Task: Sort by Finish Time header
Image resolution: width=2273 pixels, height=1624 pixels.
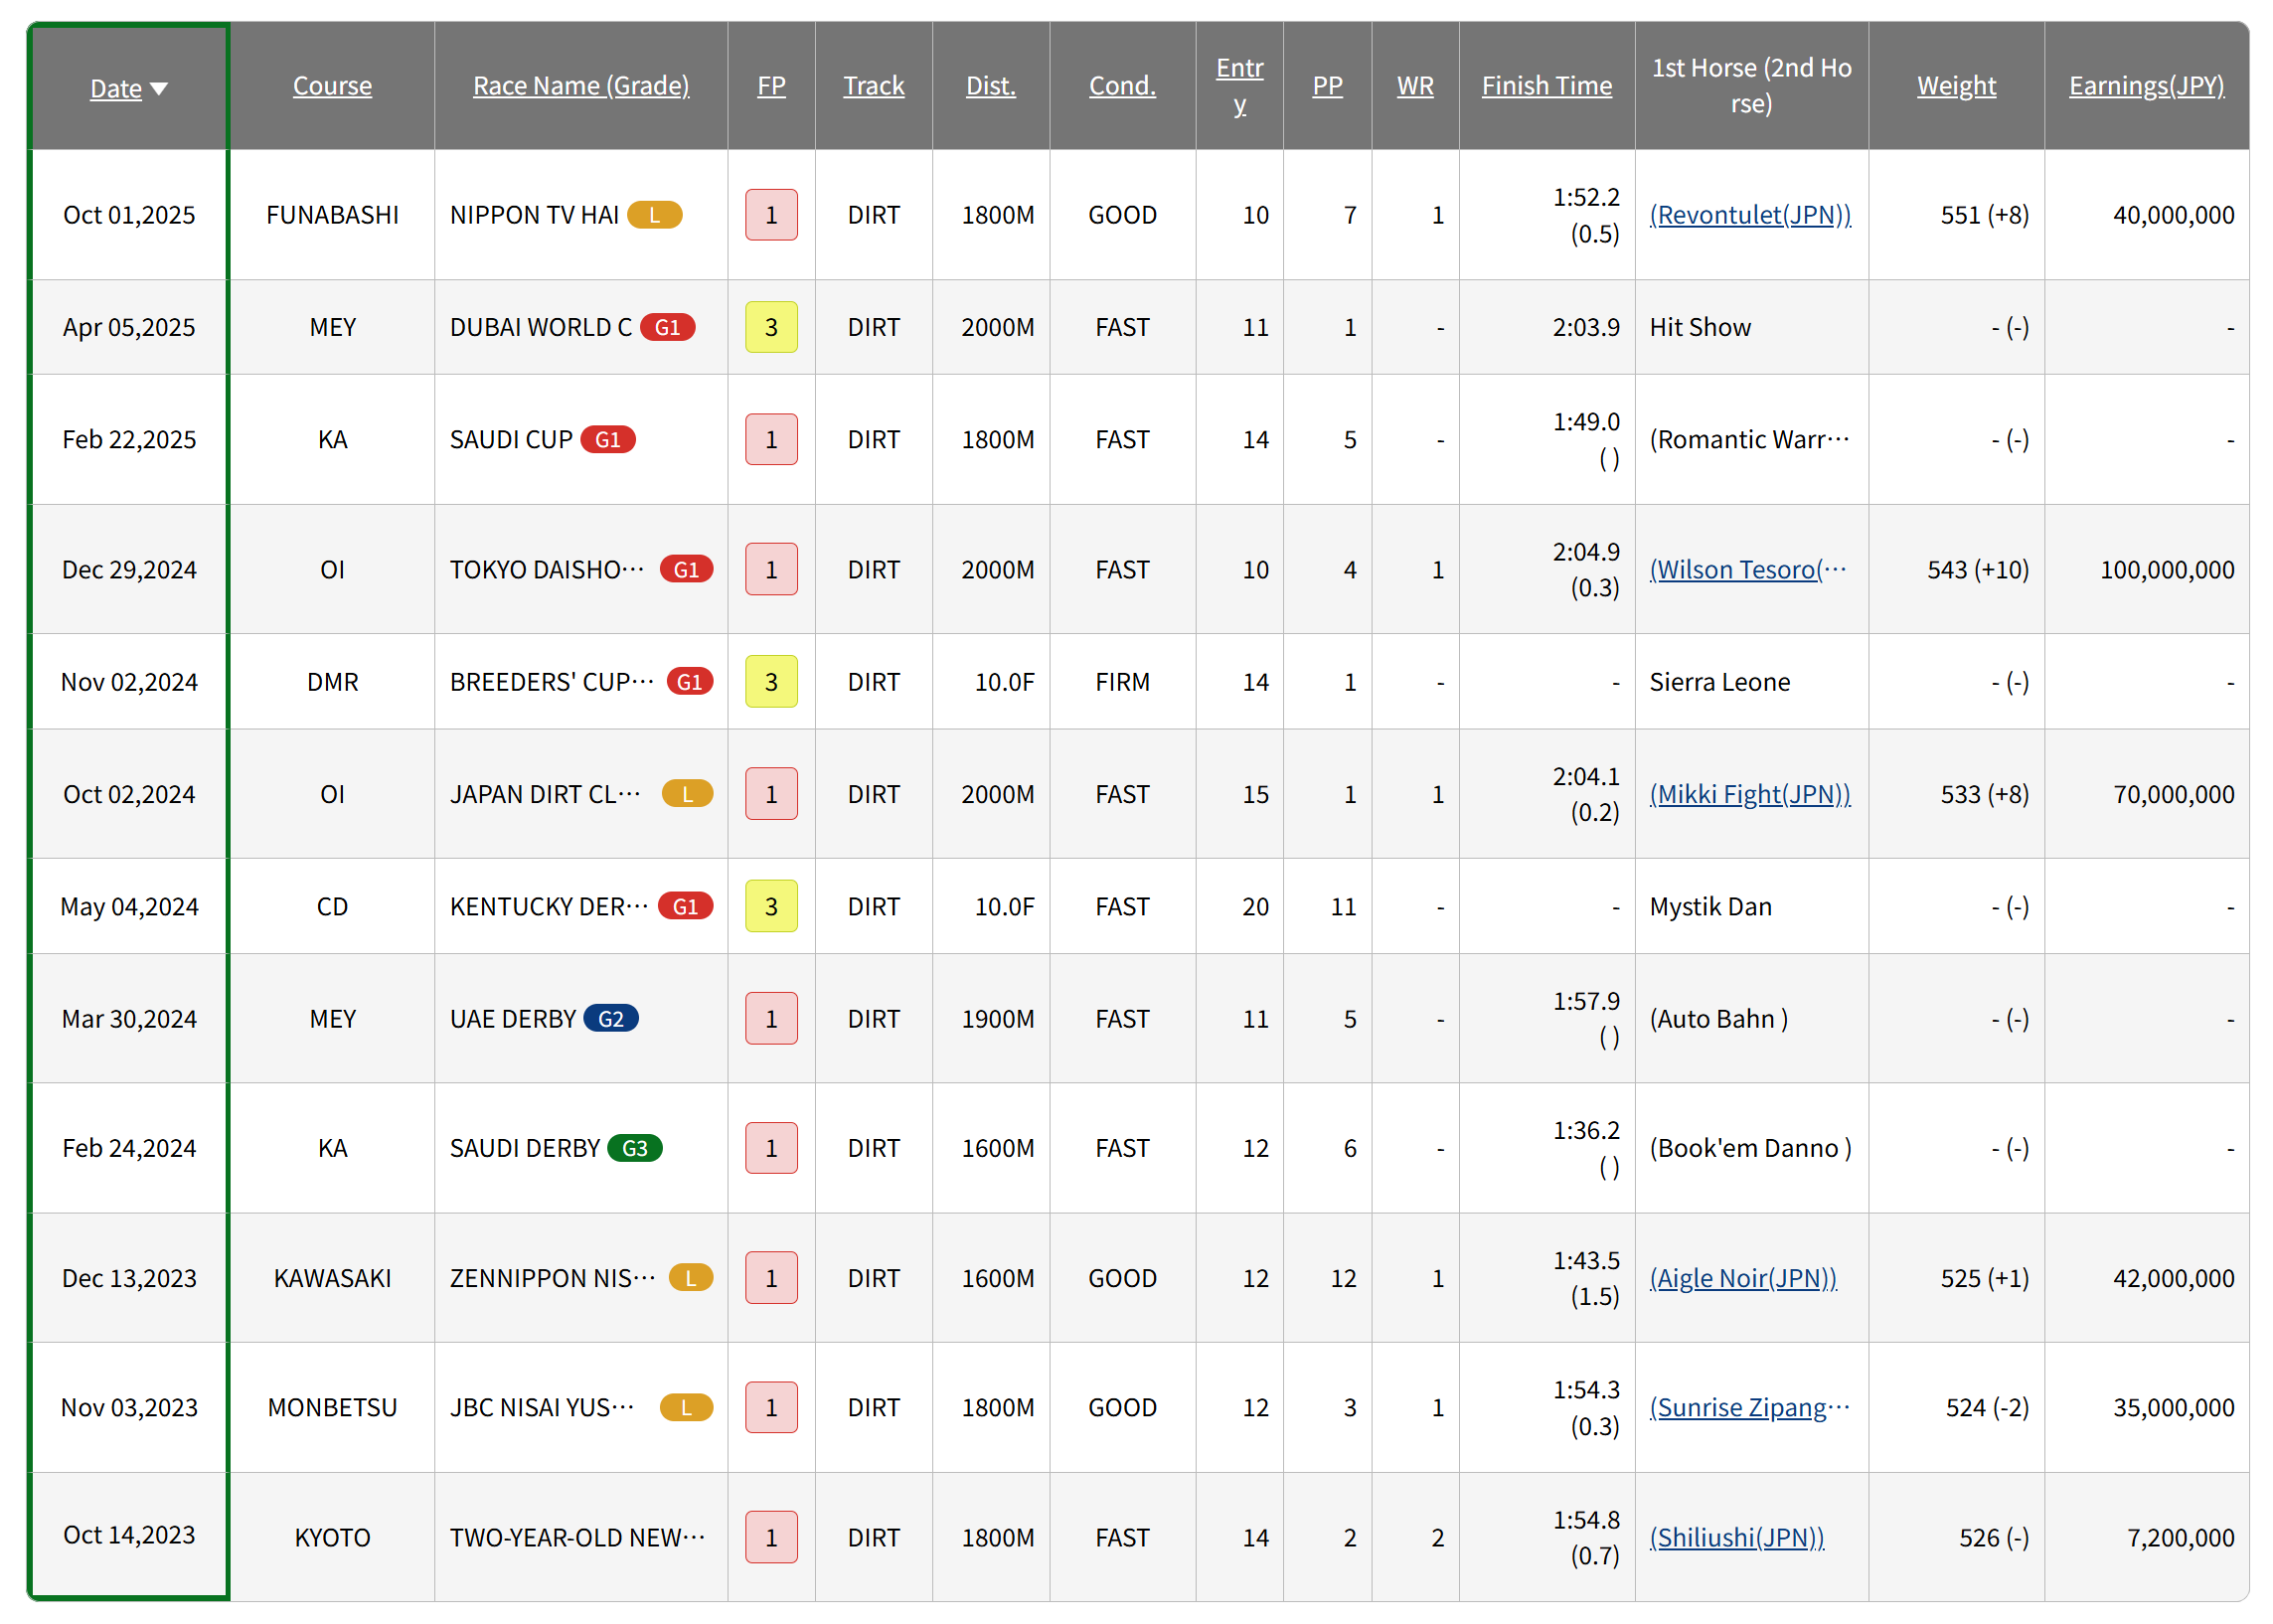Action: (x=1546, y=86)
